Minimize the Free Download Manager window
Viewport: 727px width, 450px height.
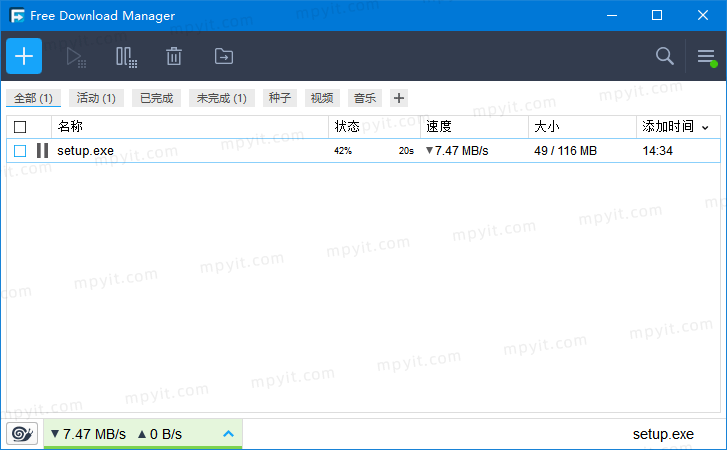[x=612, y=15]
